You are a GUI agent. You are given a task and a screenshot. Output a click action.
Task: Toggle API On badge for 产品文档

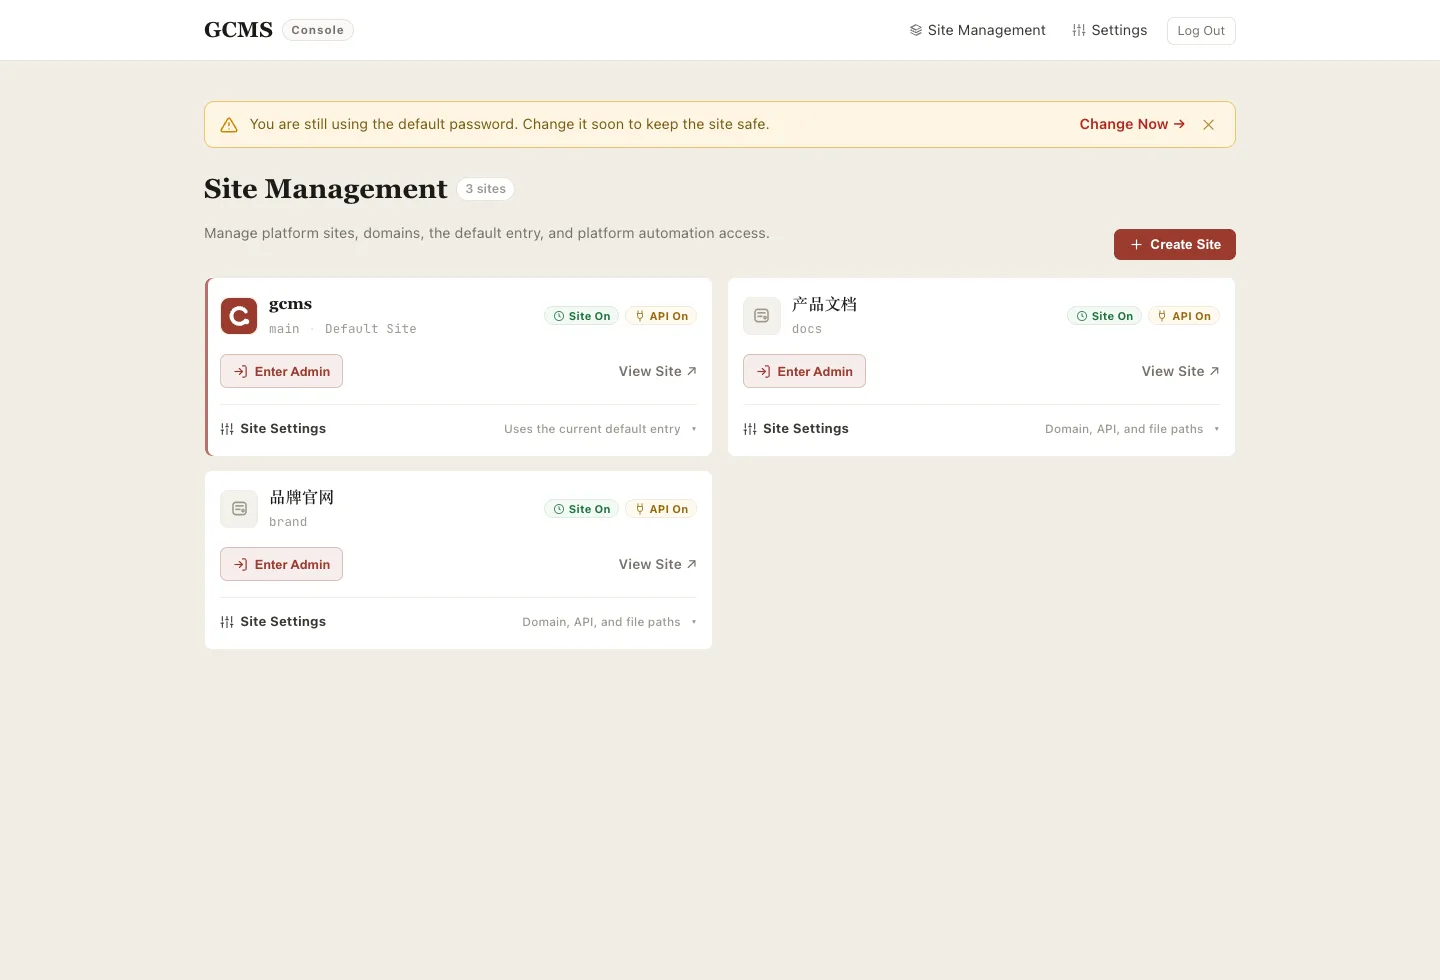1184,316
